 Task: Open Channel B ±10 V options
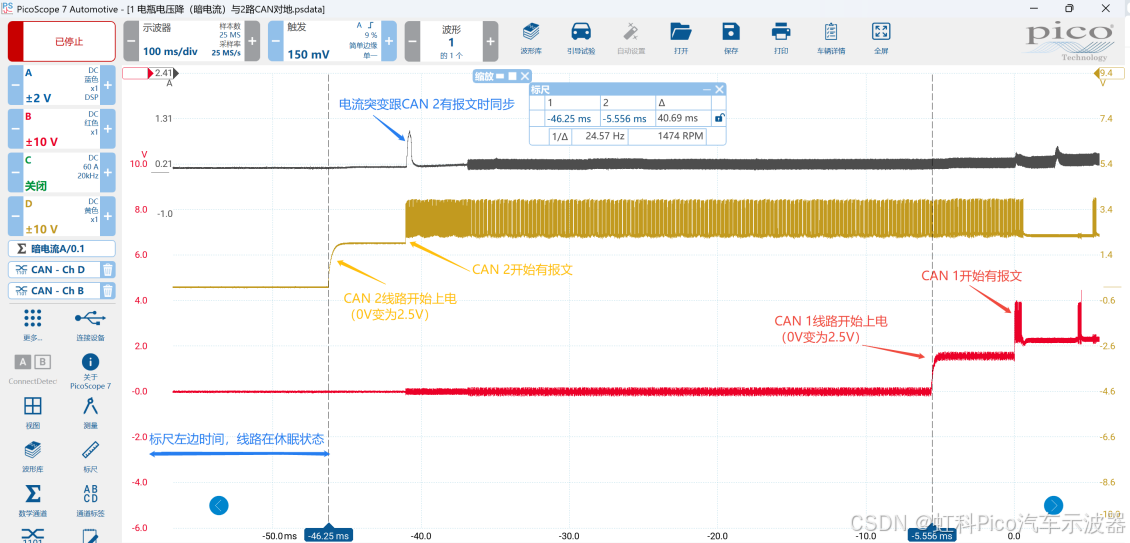pos(61,128)
